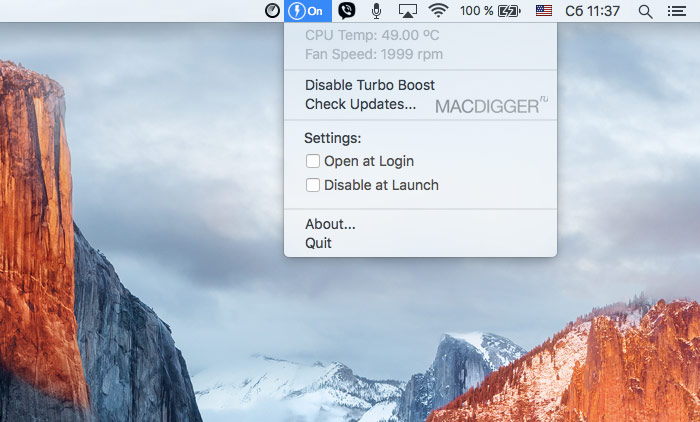Choose Check Updates... menu entry
Screen dimensions: 700x422
[x=360, y=104]
